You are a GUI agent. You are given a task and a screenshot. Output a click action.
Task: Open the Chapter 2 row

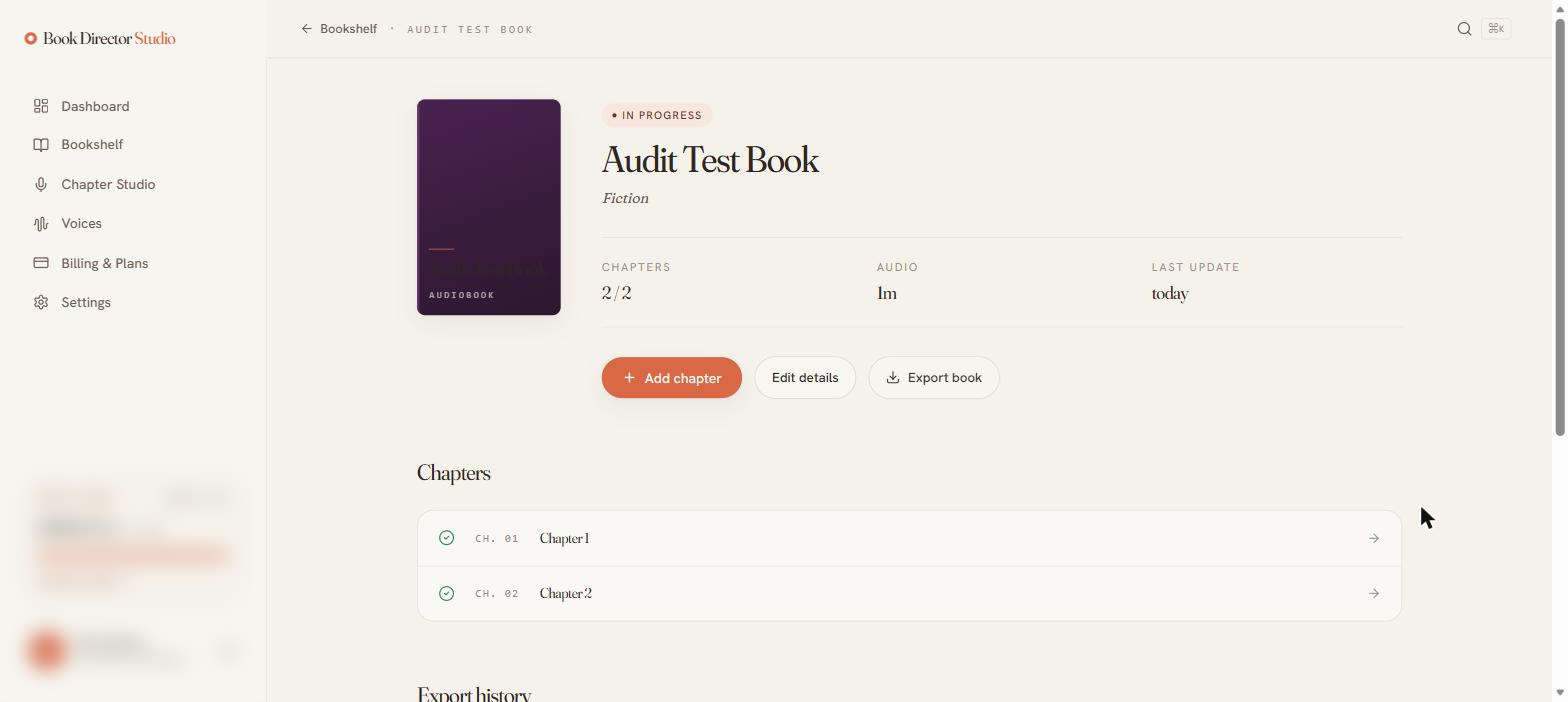[909, 594]
